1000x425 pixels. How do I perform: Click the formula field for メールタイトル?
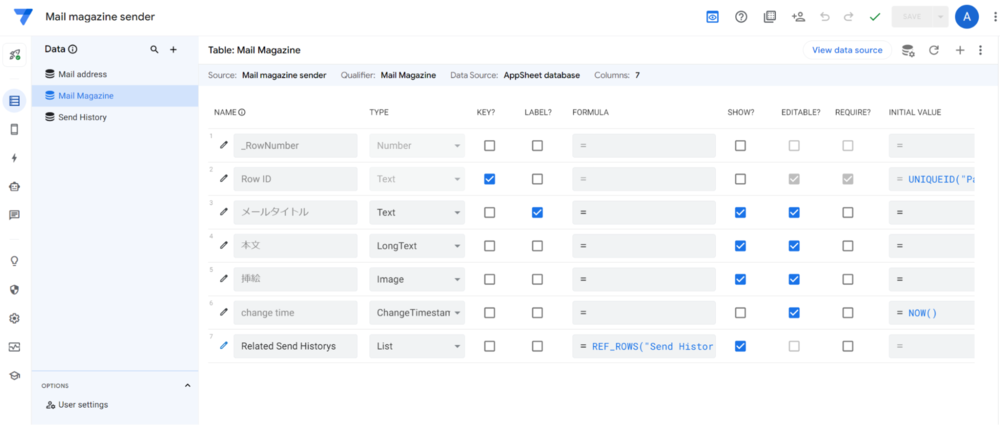coord(644,212)
